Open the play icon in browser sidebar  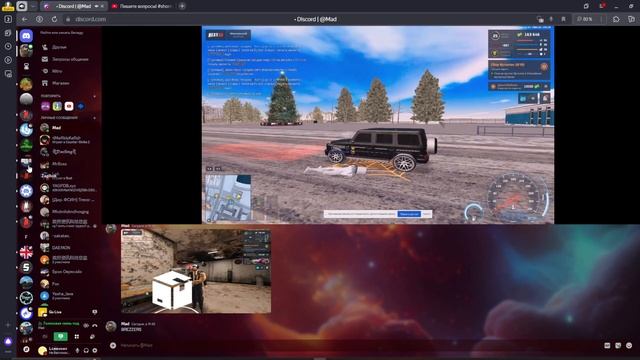point(8,60)
